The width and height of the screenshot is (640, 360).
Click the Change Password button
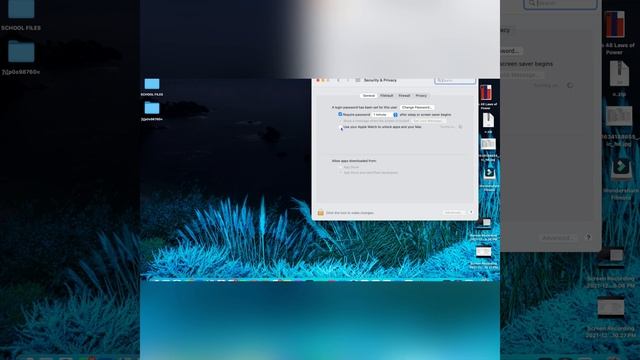click(416, 107)
